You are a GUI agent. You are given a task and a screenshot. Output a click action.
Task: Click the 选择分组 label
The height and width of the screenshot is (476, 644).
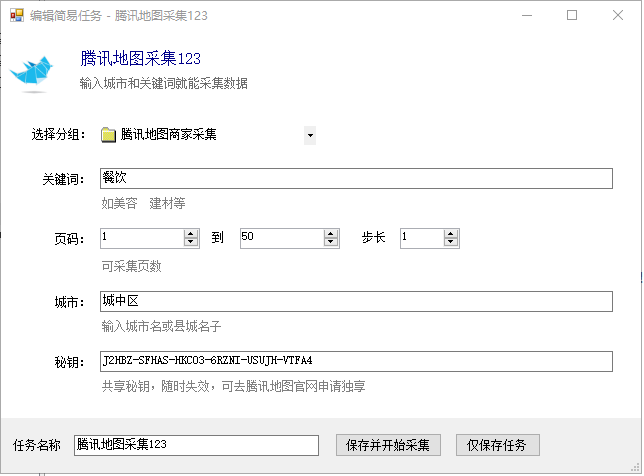point(58,134)
